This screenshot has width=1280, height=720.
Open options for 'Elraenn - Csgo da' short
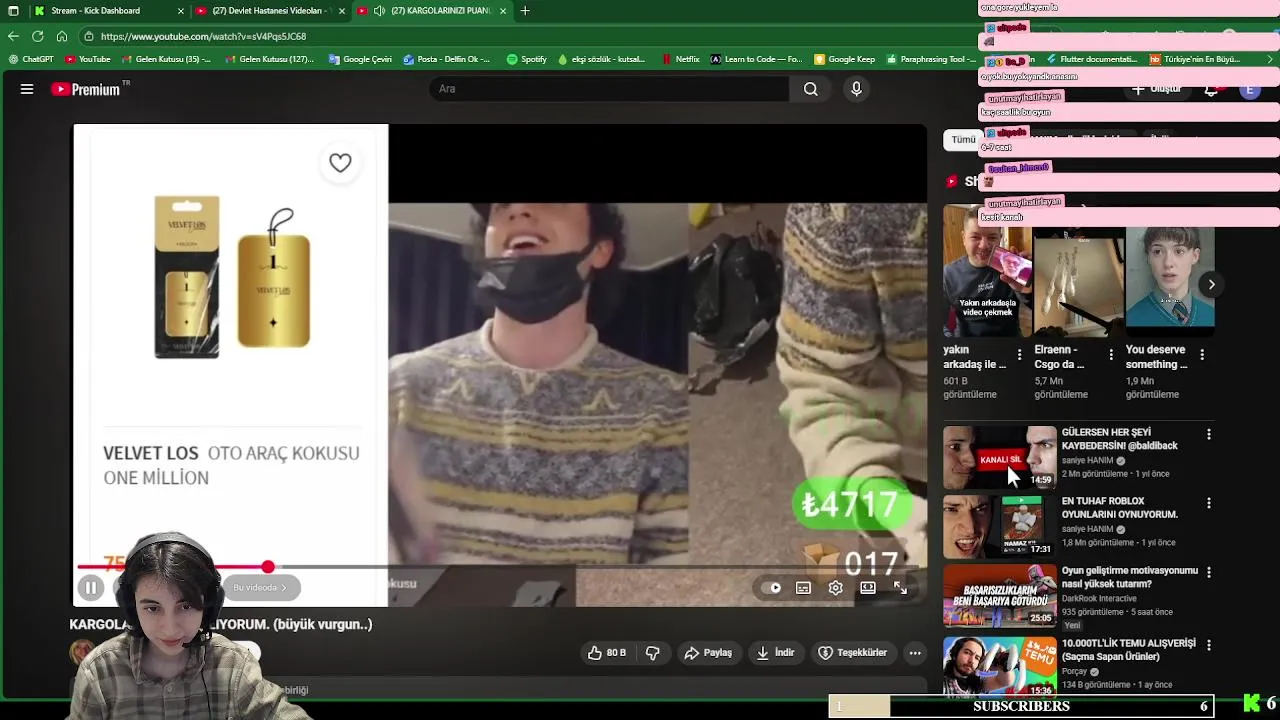pos(1111,355)
